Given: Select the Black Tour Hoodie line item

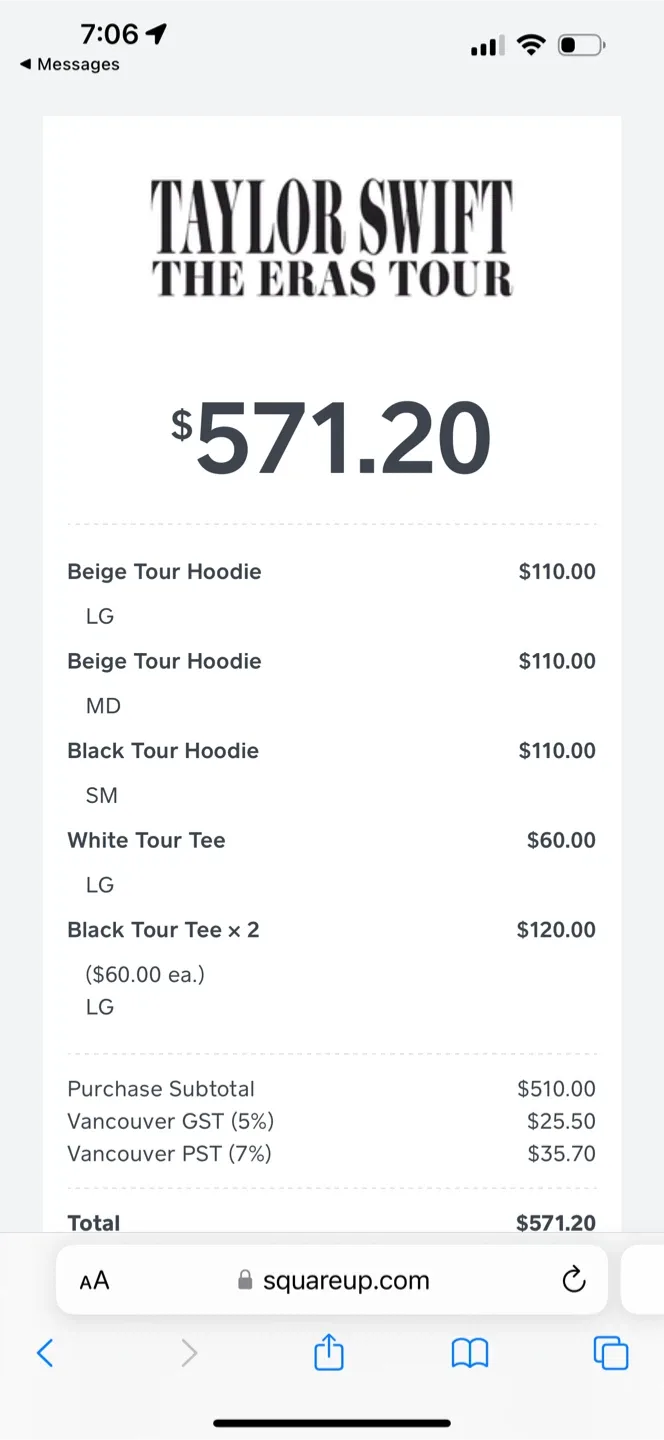Looking at the screenshot, I should (163, 751).
